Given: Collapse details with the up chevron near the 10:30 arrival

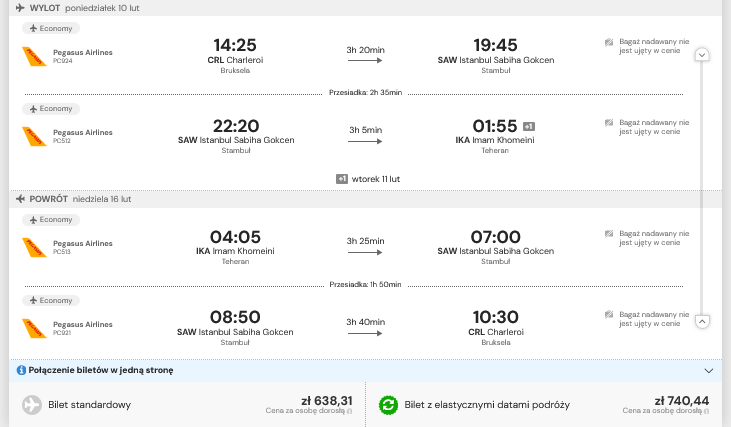Looking at the screenshot, I should pyautogui.click(x=702, y=321).
